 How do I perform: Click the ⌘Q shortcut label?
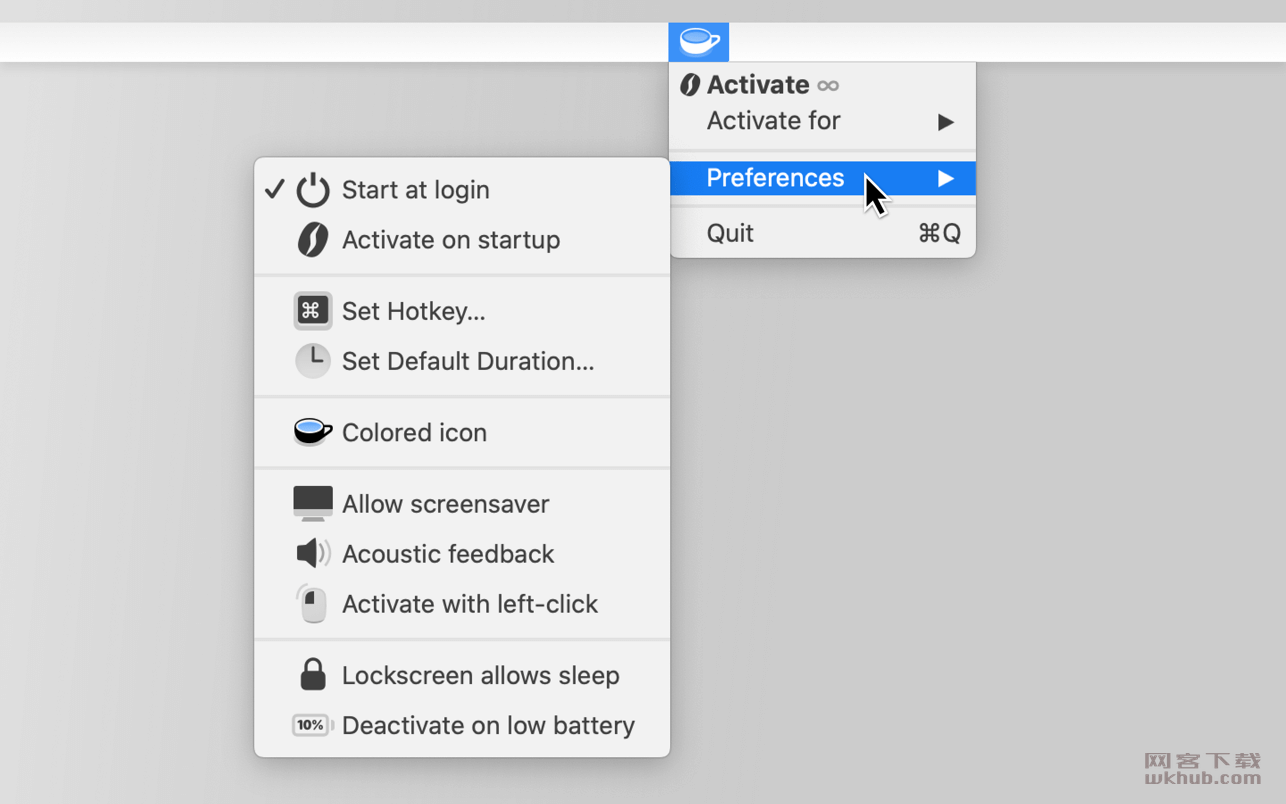click(x=939, y=233)
